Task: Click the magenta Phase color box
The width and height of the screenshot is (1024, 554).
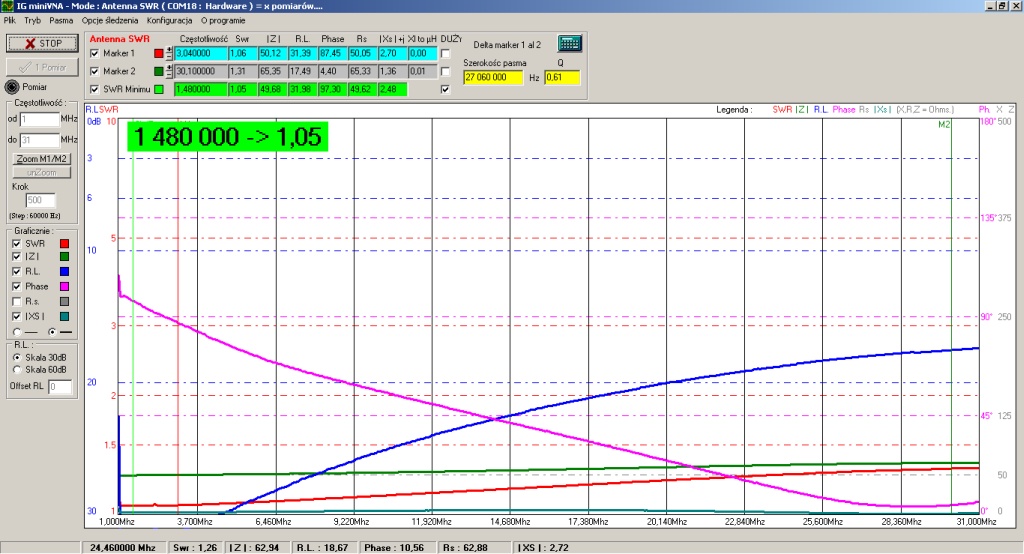Action: coord(65,286)
